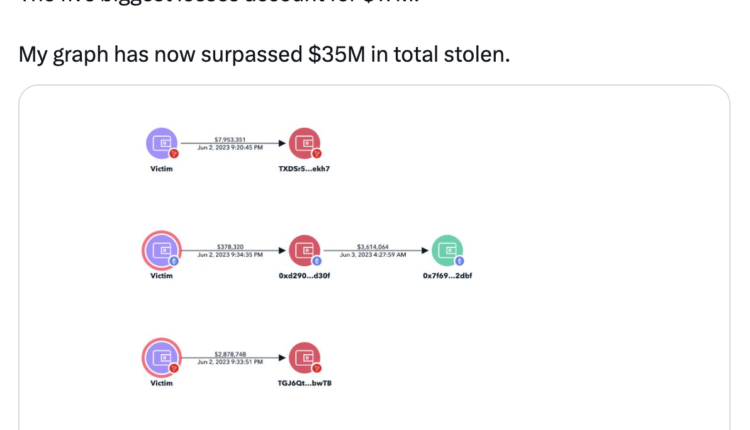The image size is (750, 430).
Task: Select the $2,878,748 transfer amount label
Action: 230,353
